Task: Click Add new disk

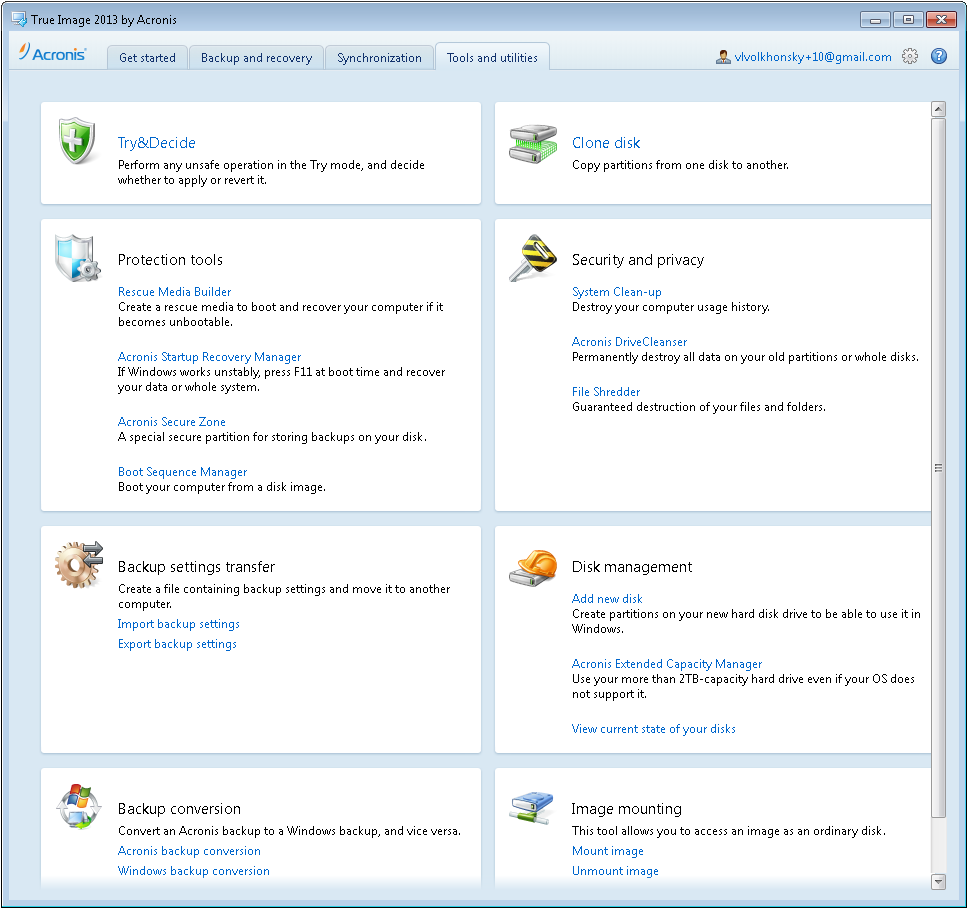Action: tap(607, 599)
